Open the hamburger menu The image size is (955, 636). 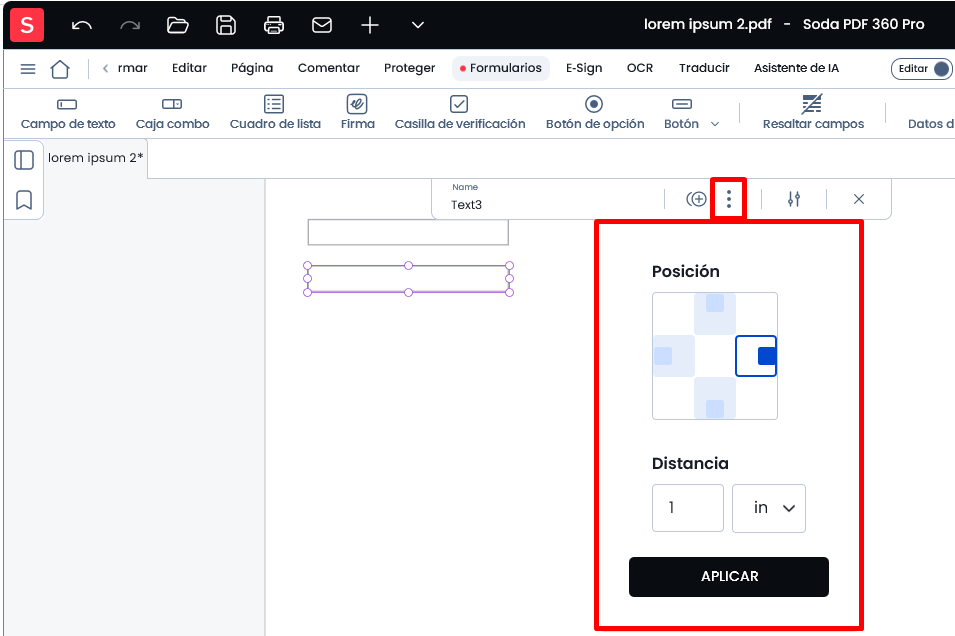pyautogui.click(x=28, y=69)
